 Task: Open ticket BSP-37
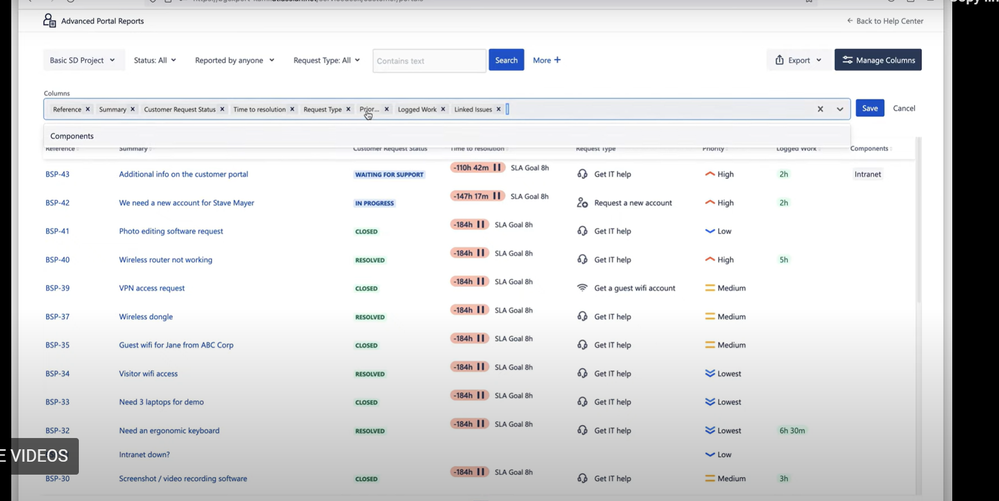(57, 316)
